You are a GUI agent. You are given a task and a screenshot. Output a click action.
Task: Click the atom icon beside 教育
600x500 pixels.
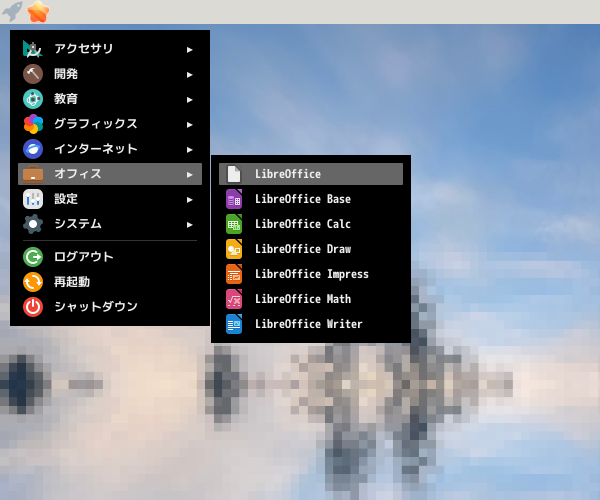[33, 99]
